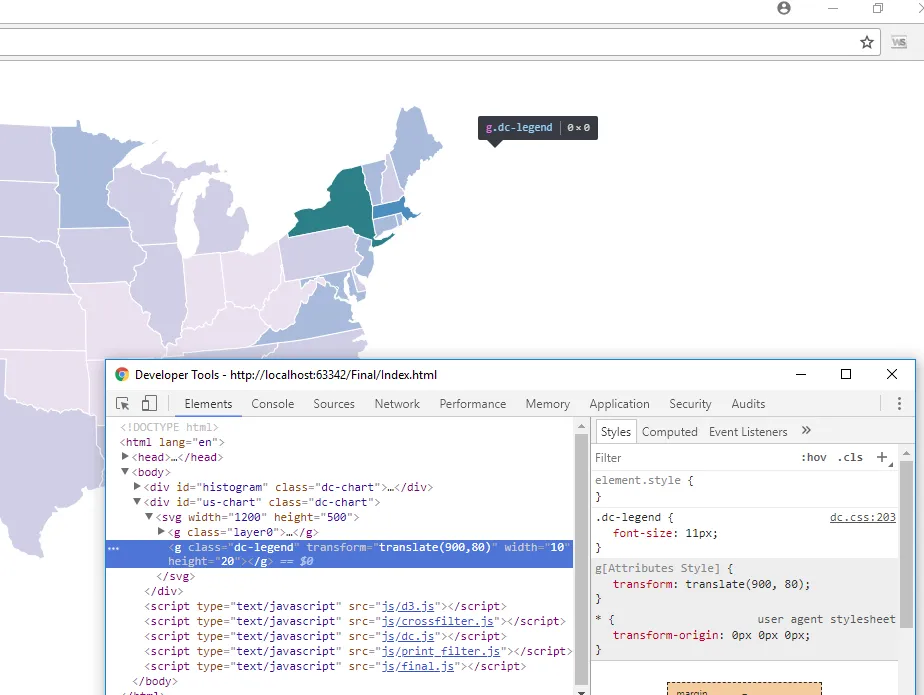Close the Developer Tools window
Image resolution: width=924 pixels, height=695 pixels.
tap(892, 374)
